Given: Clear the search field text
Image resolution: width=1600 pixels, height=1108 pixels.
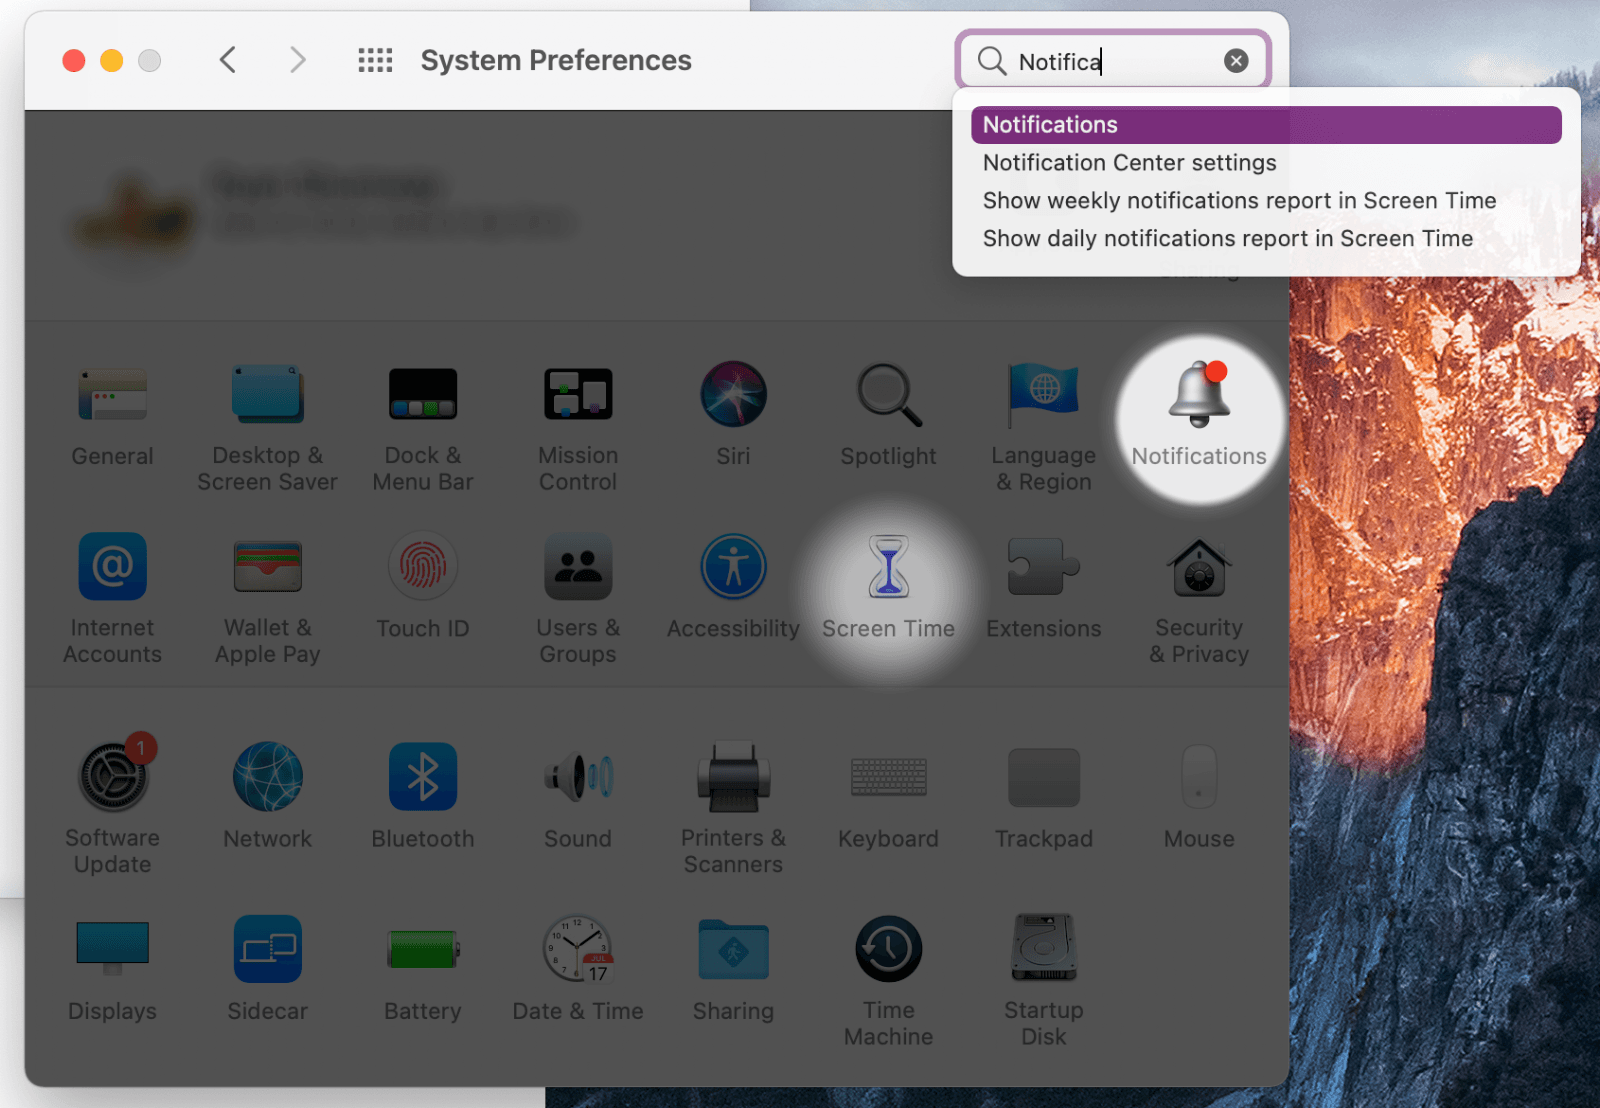Looking at the screenshot, I should [x=1236, y=61].
